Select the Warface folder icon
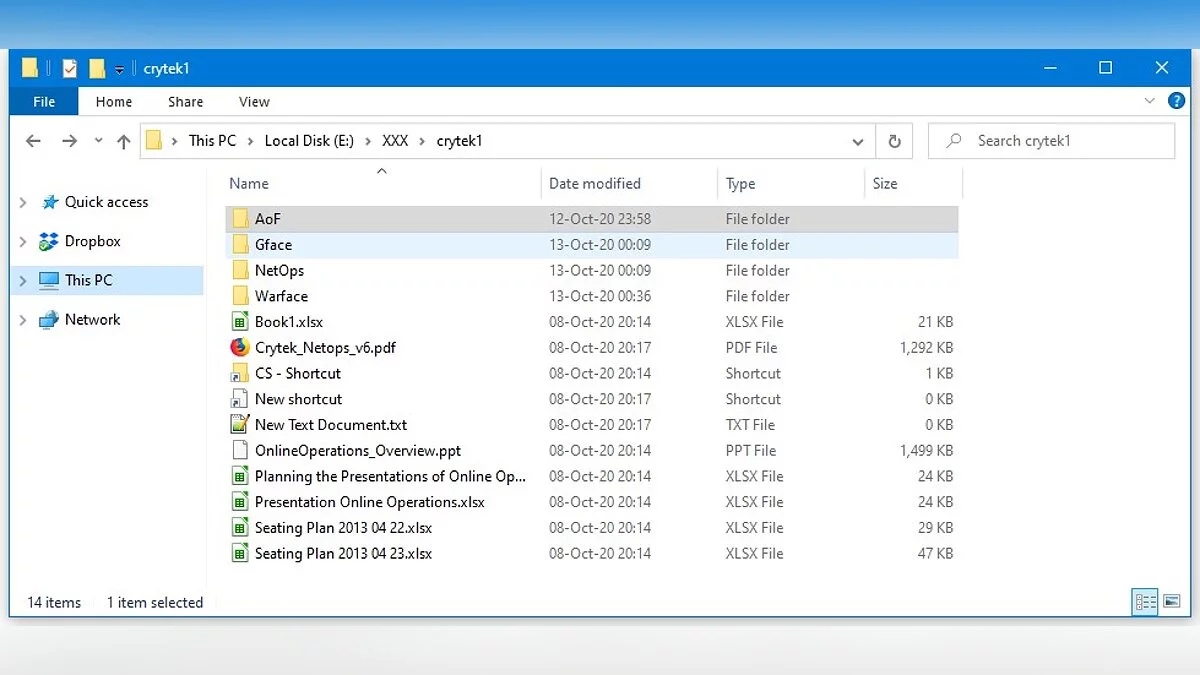1200x675 pixels. [239, 296]
